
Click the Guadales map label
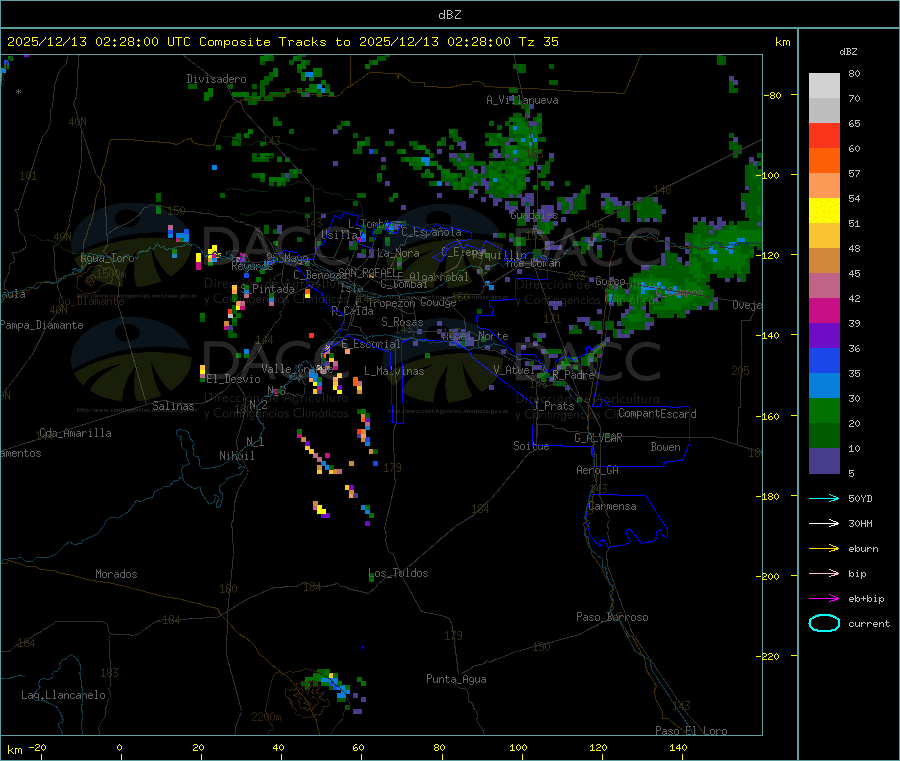pyautogui.click(x=534, y=215)
